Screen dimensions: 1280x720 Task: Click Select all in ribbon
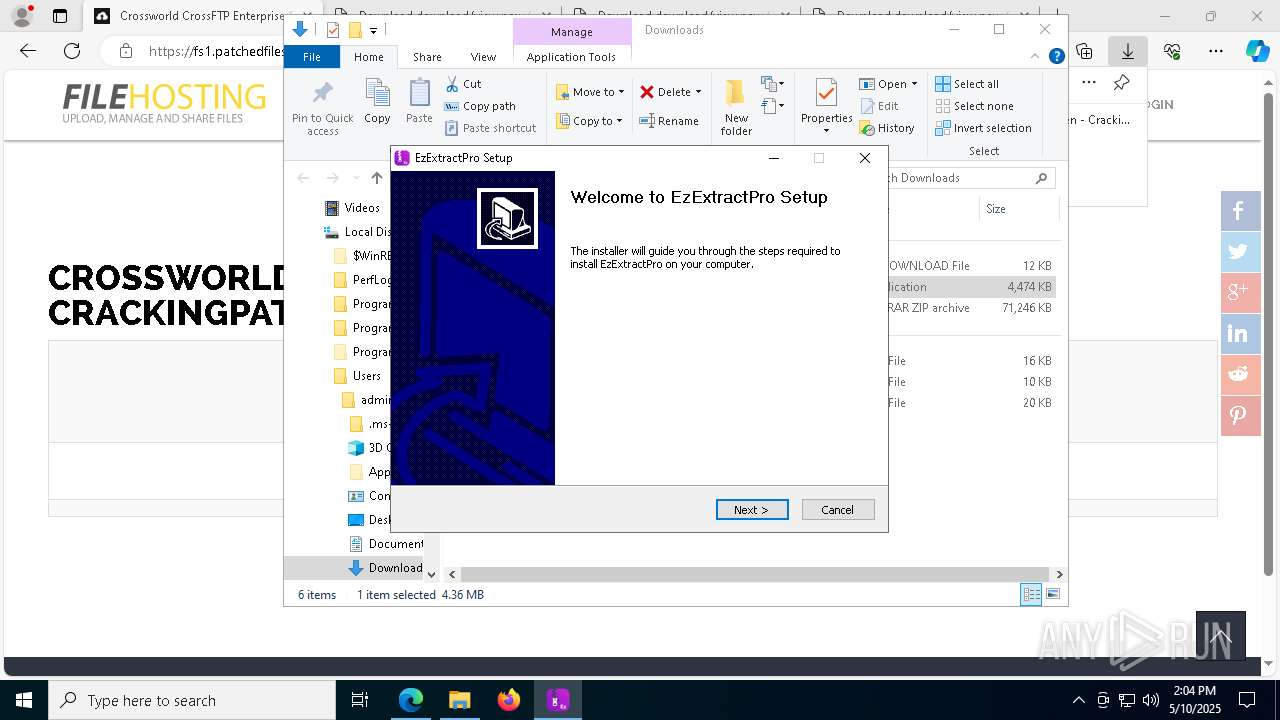pyautogui.click(x=967, y=84)
